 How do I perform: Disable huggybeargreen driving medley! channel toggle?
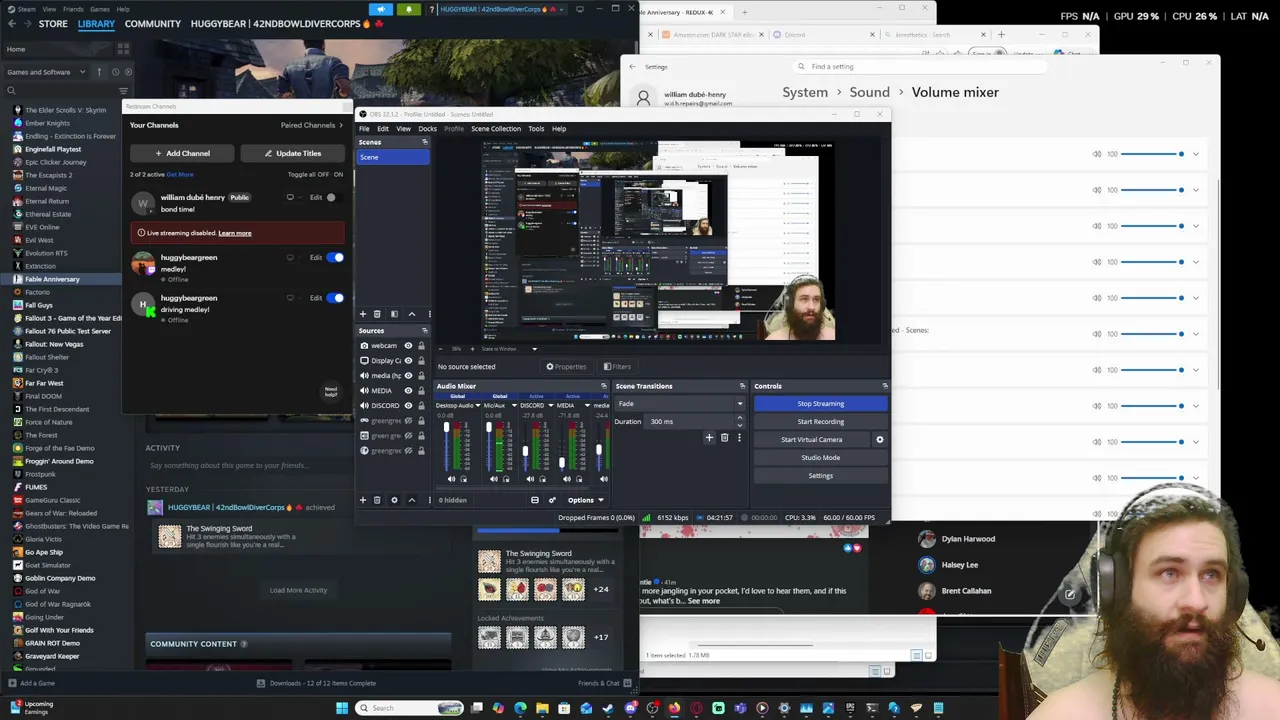pyautogui.click(x=335, y=297)
